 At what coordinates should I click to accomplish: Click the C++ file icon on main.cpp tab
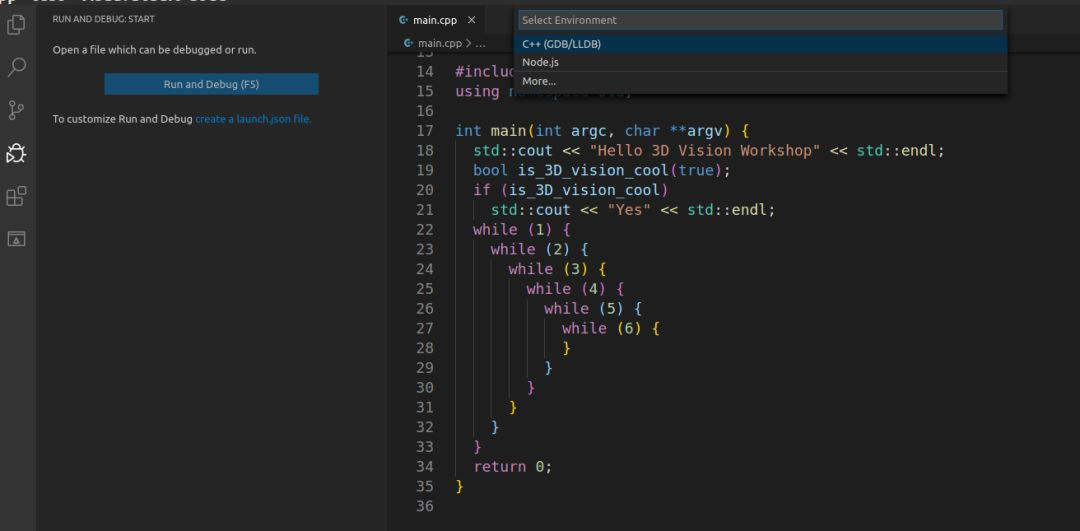(x=404, y=20)
